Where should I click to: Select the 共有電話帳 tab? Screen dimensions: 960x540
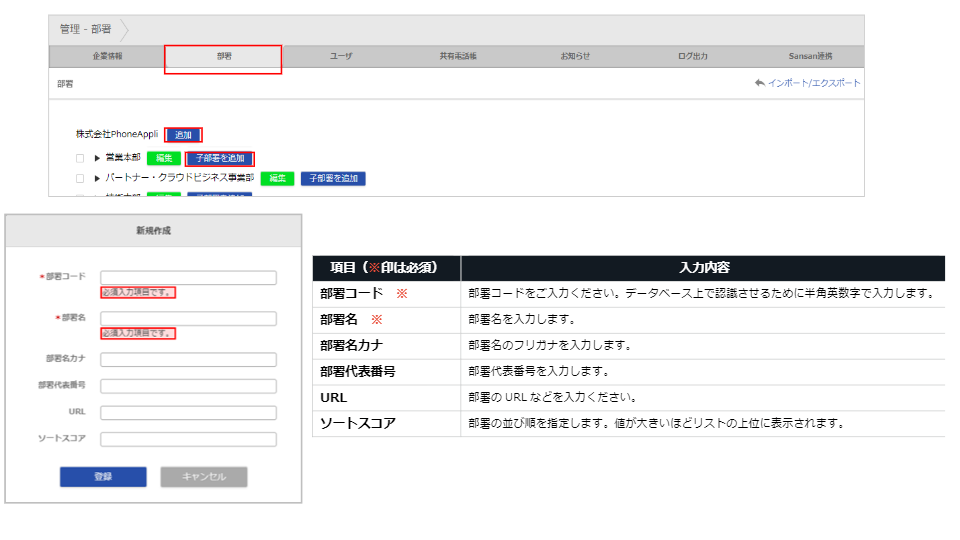click(457, 56)
